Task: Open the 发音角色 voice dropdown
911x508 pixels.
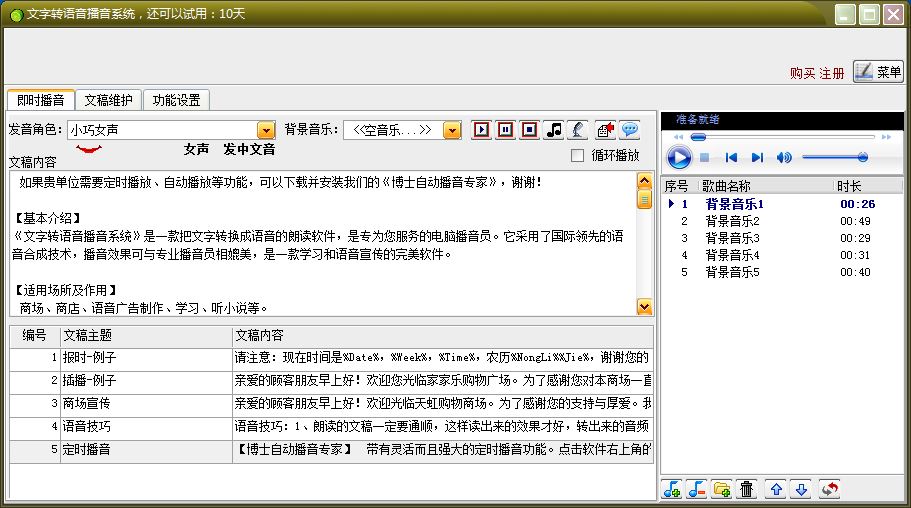Action: 266,130
